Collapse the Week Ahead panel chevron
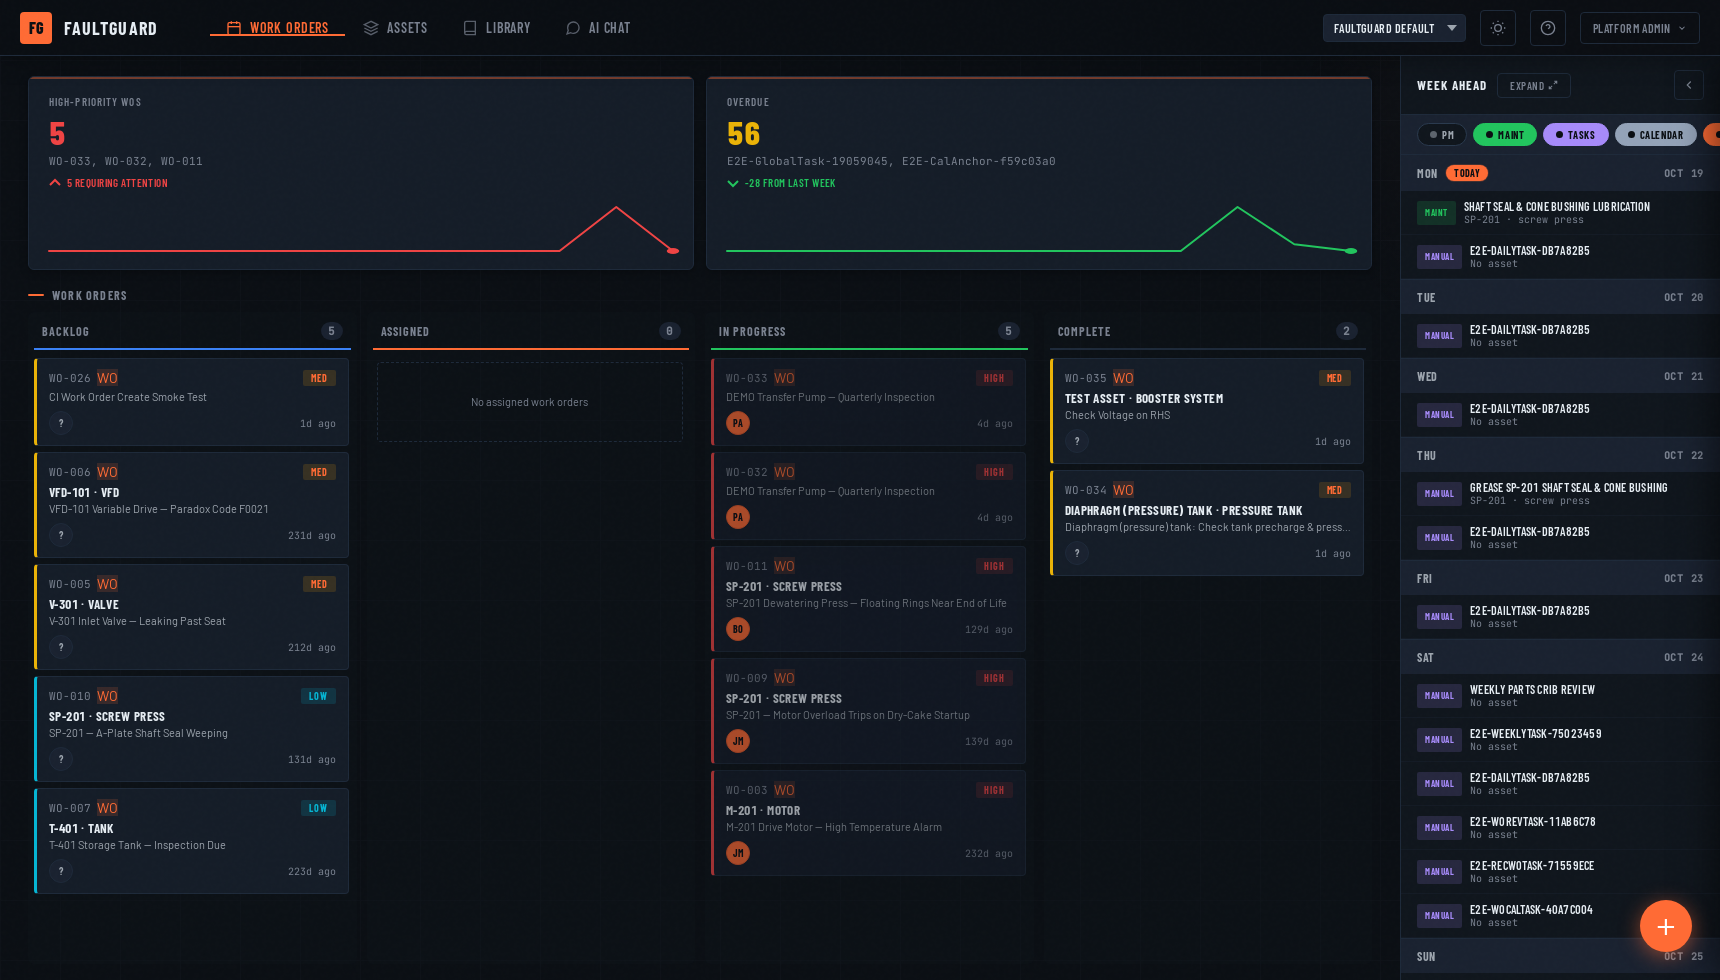 [1689, 85]
